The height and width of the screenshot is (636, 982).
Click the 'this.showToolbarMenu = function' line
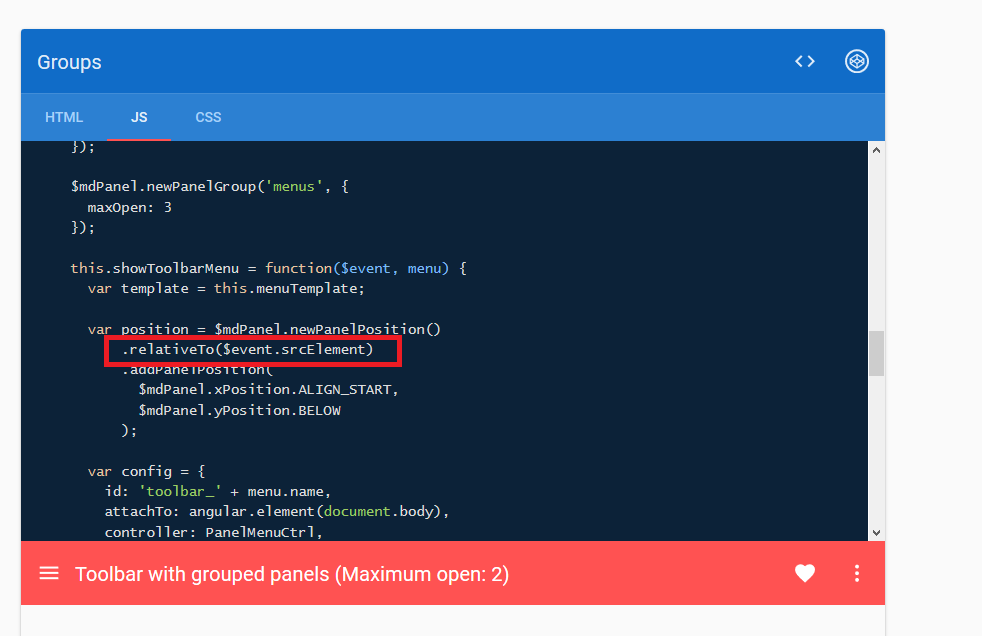point(269,269)
